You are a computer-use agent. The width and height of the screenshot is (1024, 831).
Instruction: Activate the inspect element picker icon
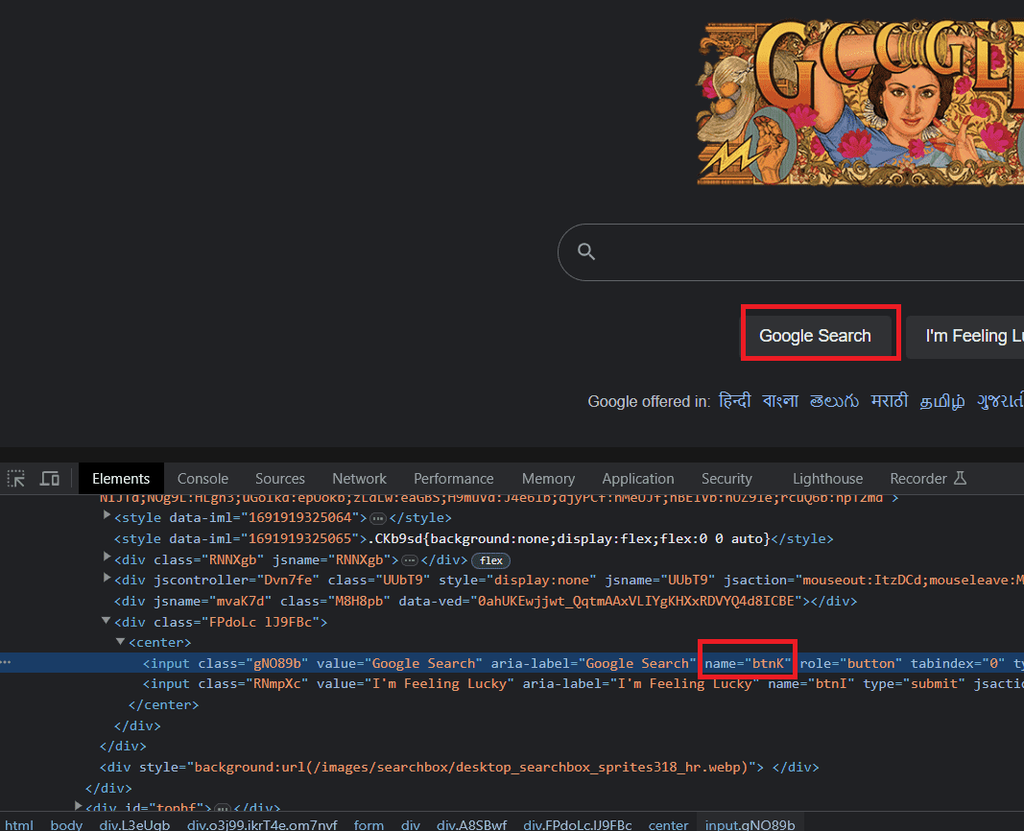click(16, 478)
